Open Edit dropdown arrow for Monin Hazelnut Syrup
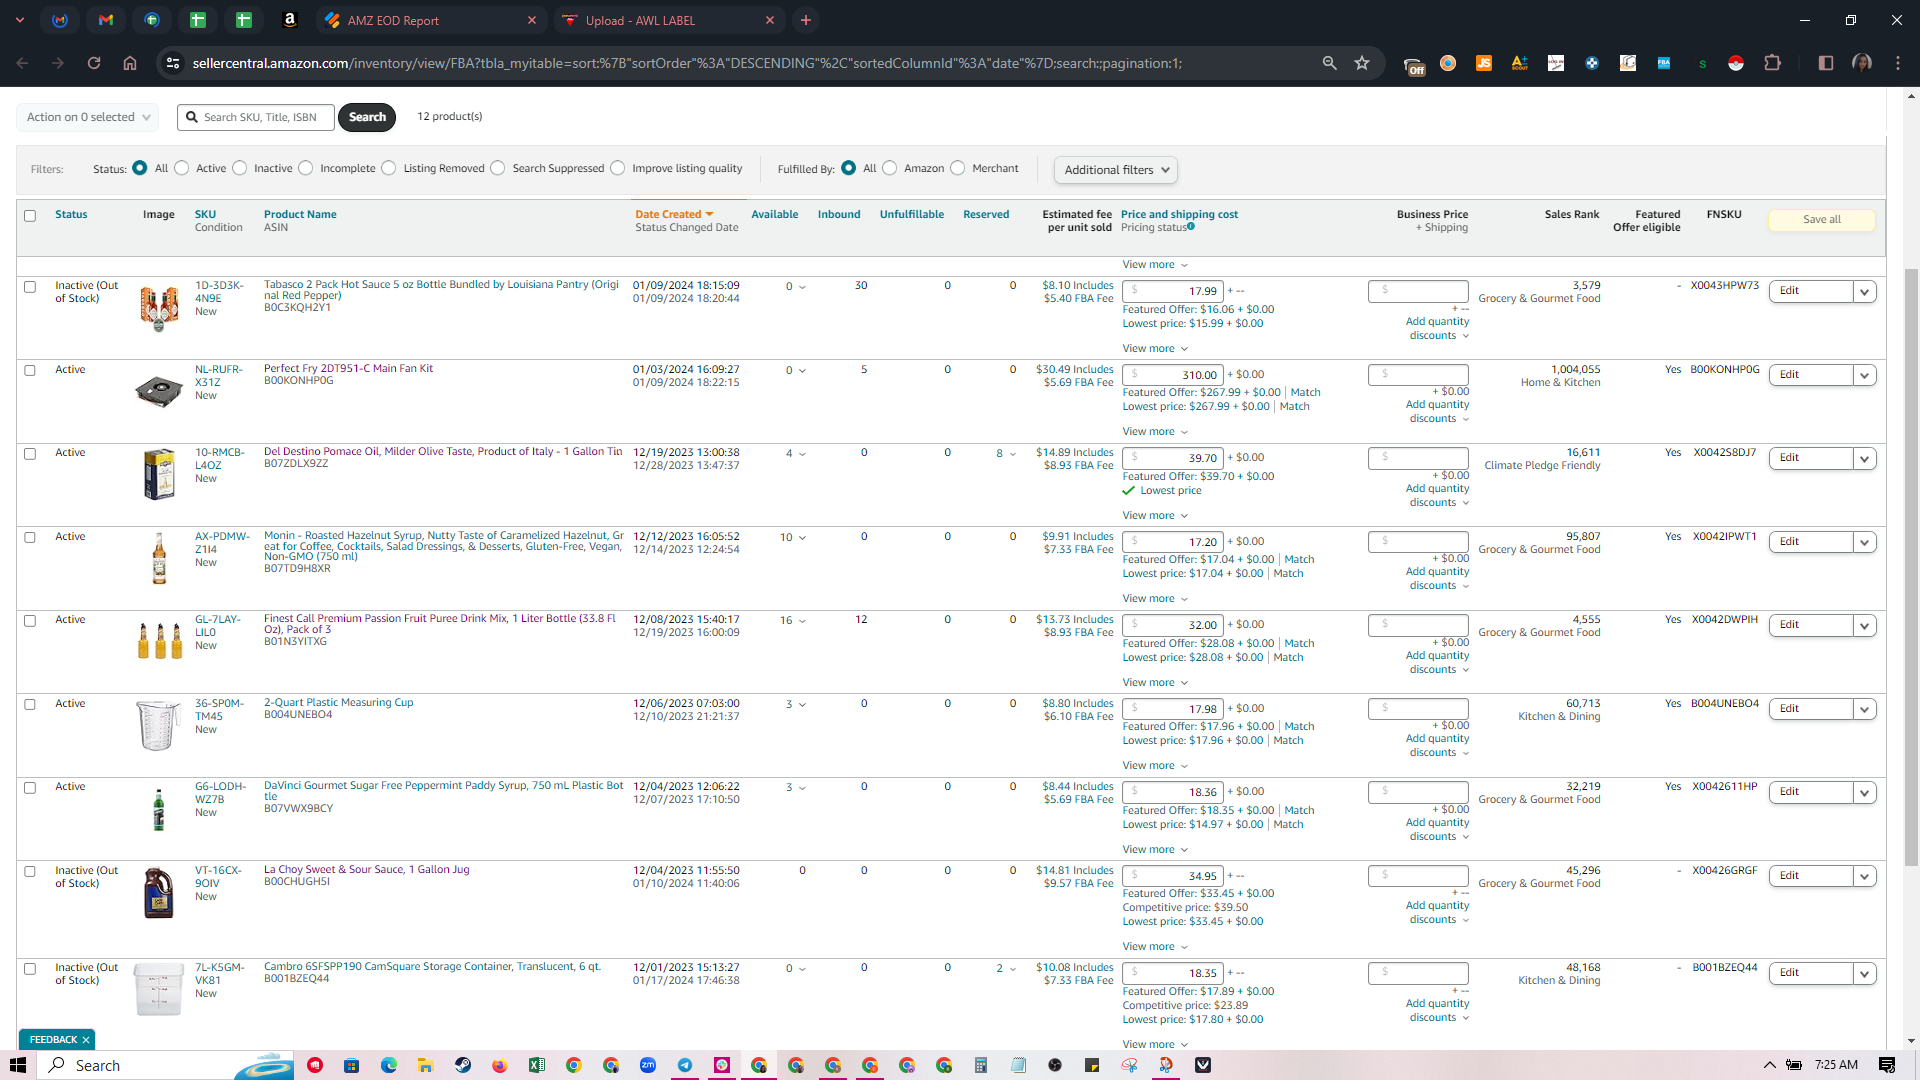1920x1080 pixels. pos(1864,543)
